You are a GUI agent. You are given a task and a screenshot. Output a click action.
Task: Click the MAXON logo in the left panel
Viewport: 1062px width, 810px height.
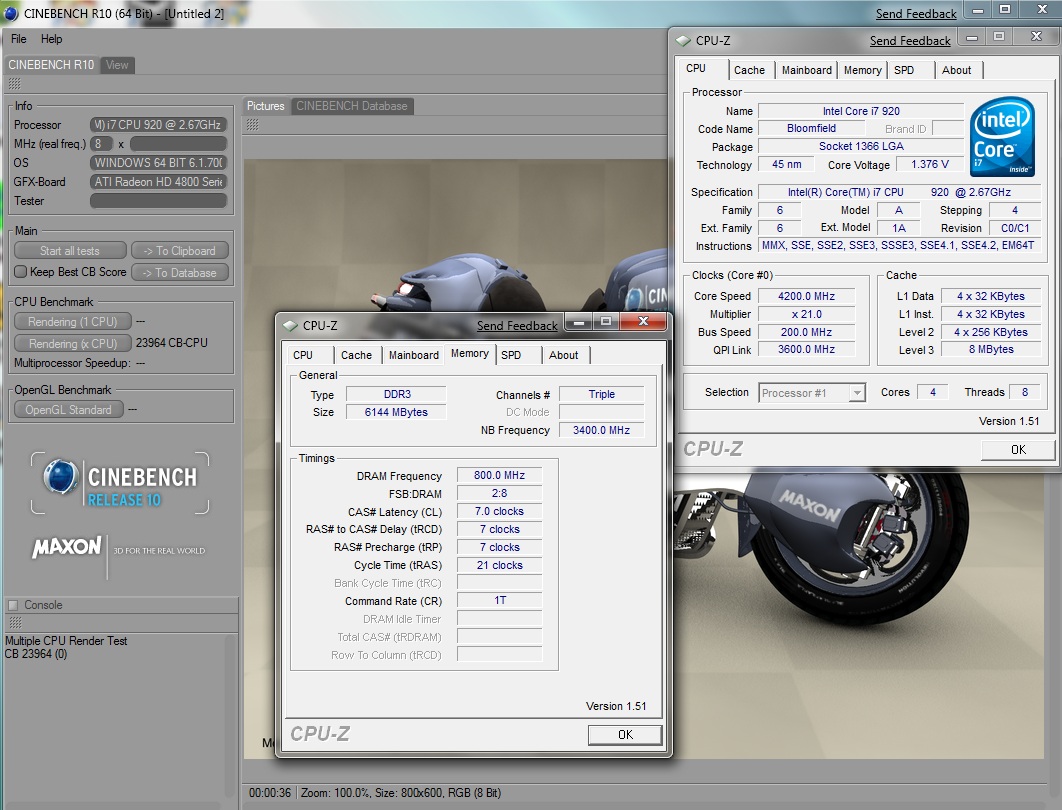pyautogui.click(x=66, y=547)
